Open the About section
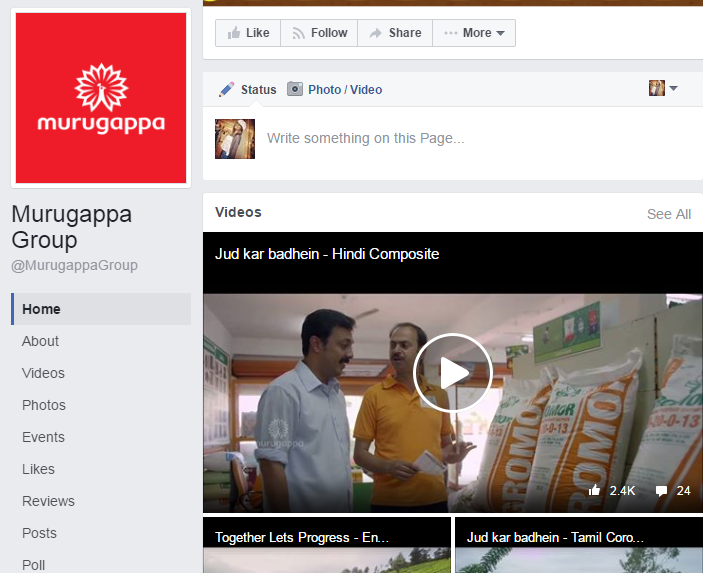 click(x=40, y=341)
